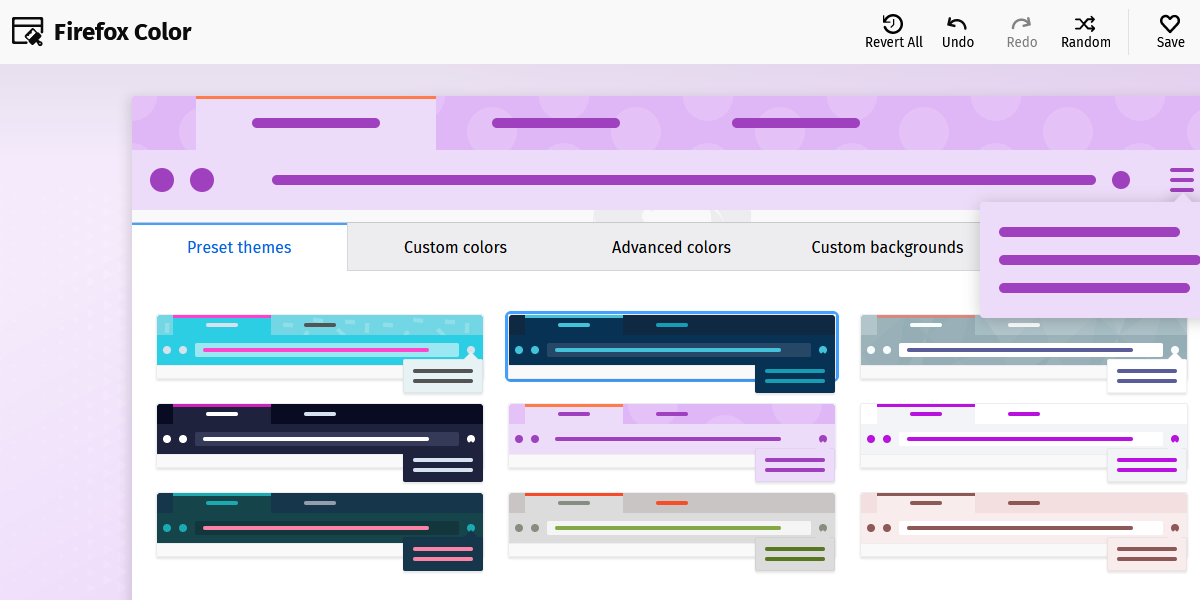Open the Advanced colors tab

pos(670,247)
